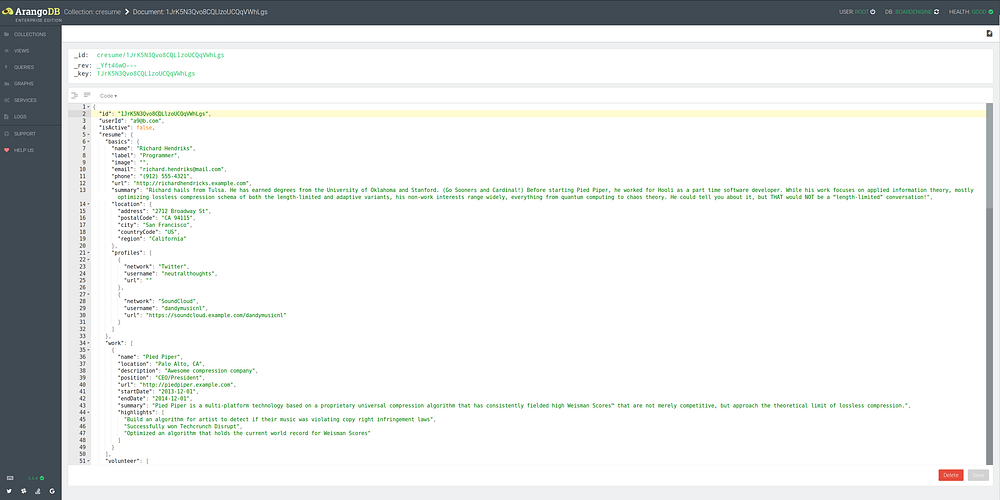Click the location value "Palo Alto, CA"
The width and height of the screenshot is (1000, 500).
(179, 364)
